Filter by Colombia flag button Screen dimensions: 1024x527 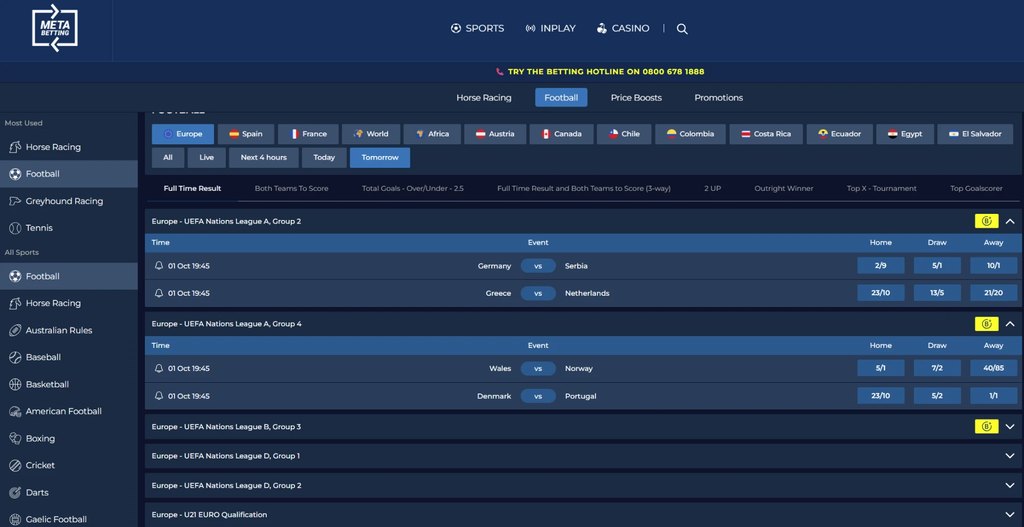click(690, 134)
